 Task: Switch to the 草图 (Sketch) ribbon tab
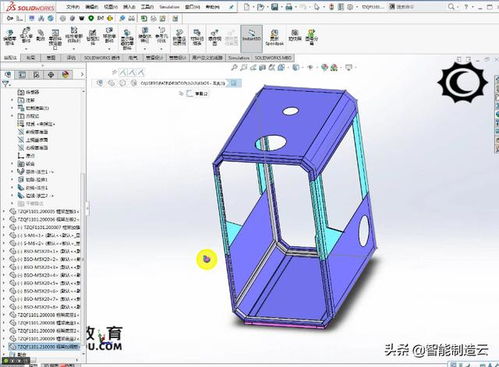point(51,58)
